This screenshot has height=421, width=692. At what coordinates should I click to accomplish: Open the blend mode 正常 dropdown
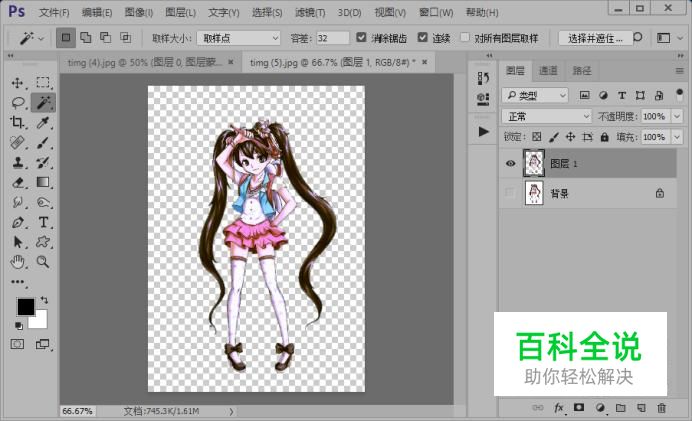[x=547, y=117]
